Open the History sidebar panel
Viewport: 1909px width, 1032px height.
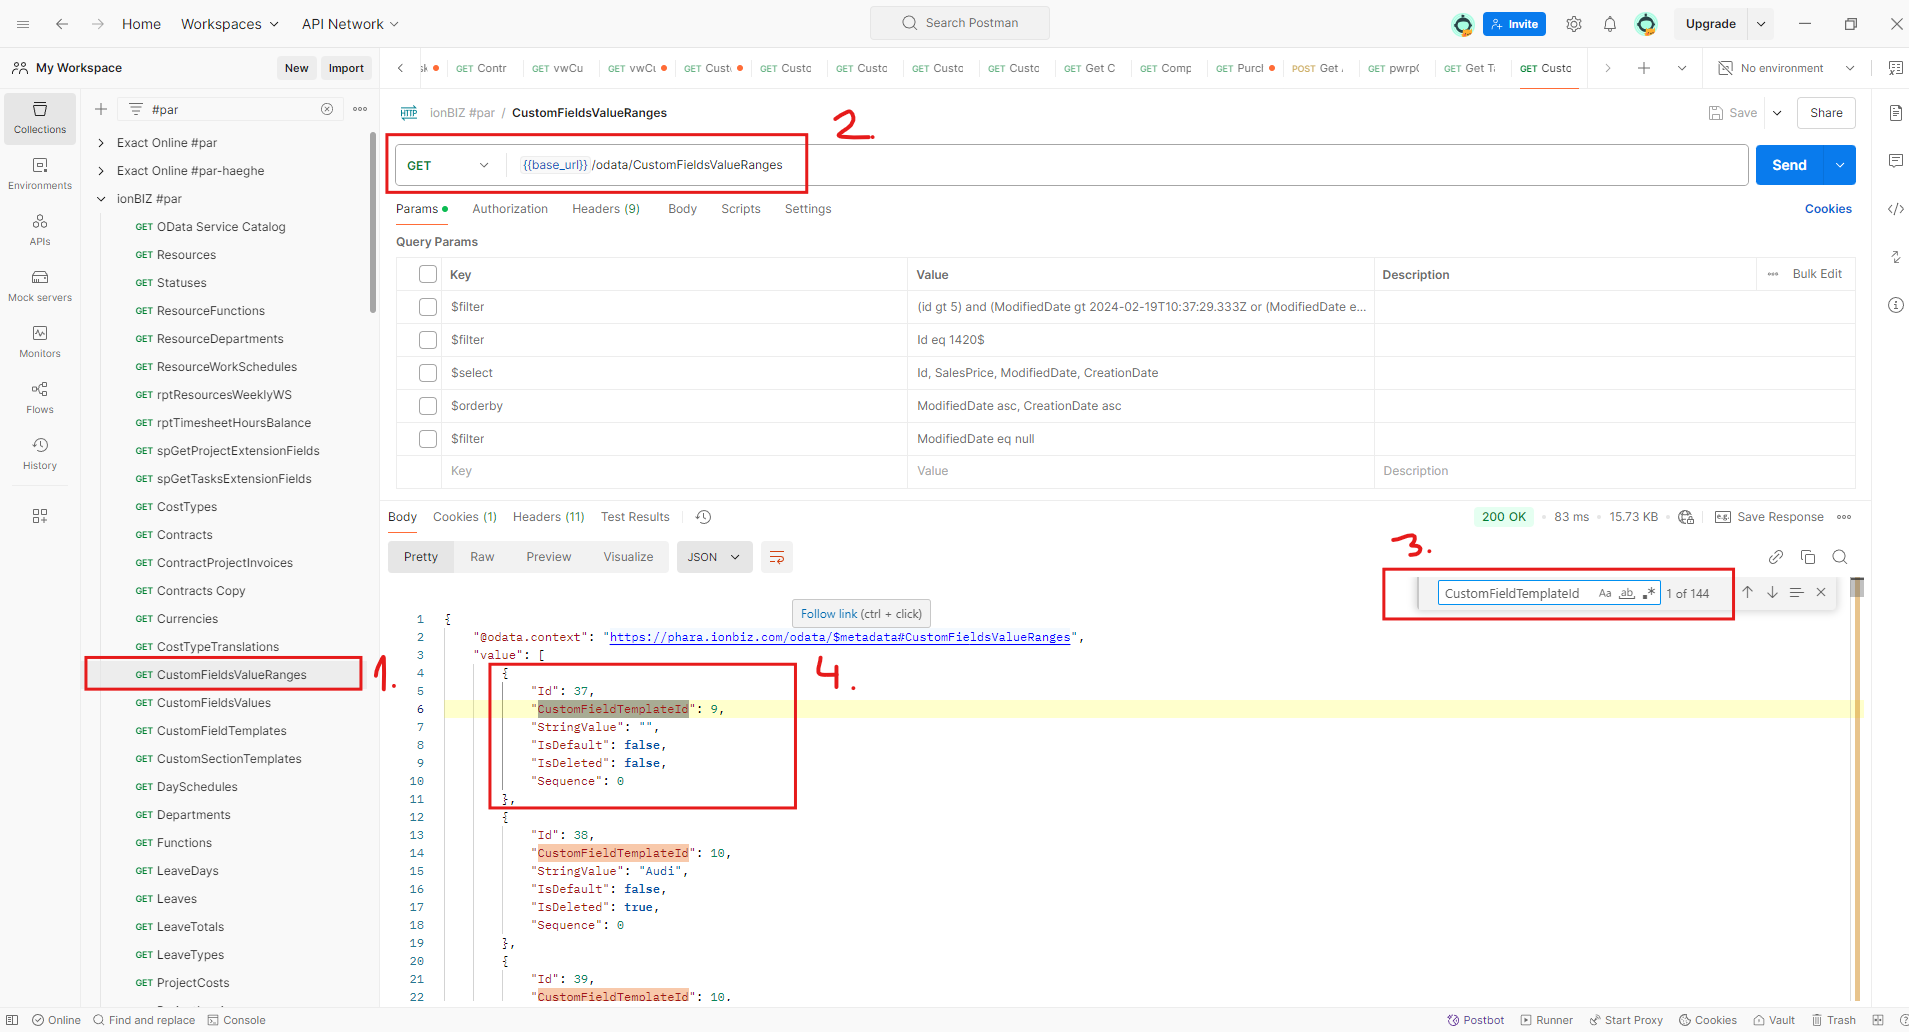click(40, 453)
